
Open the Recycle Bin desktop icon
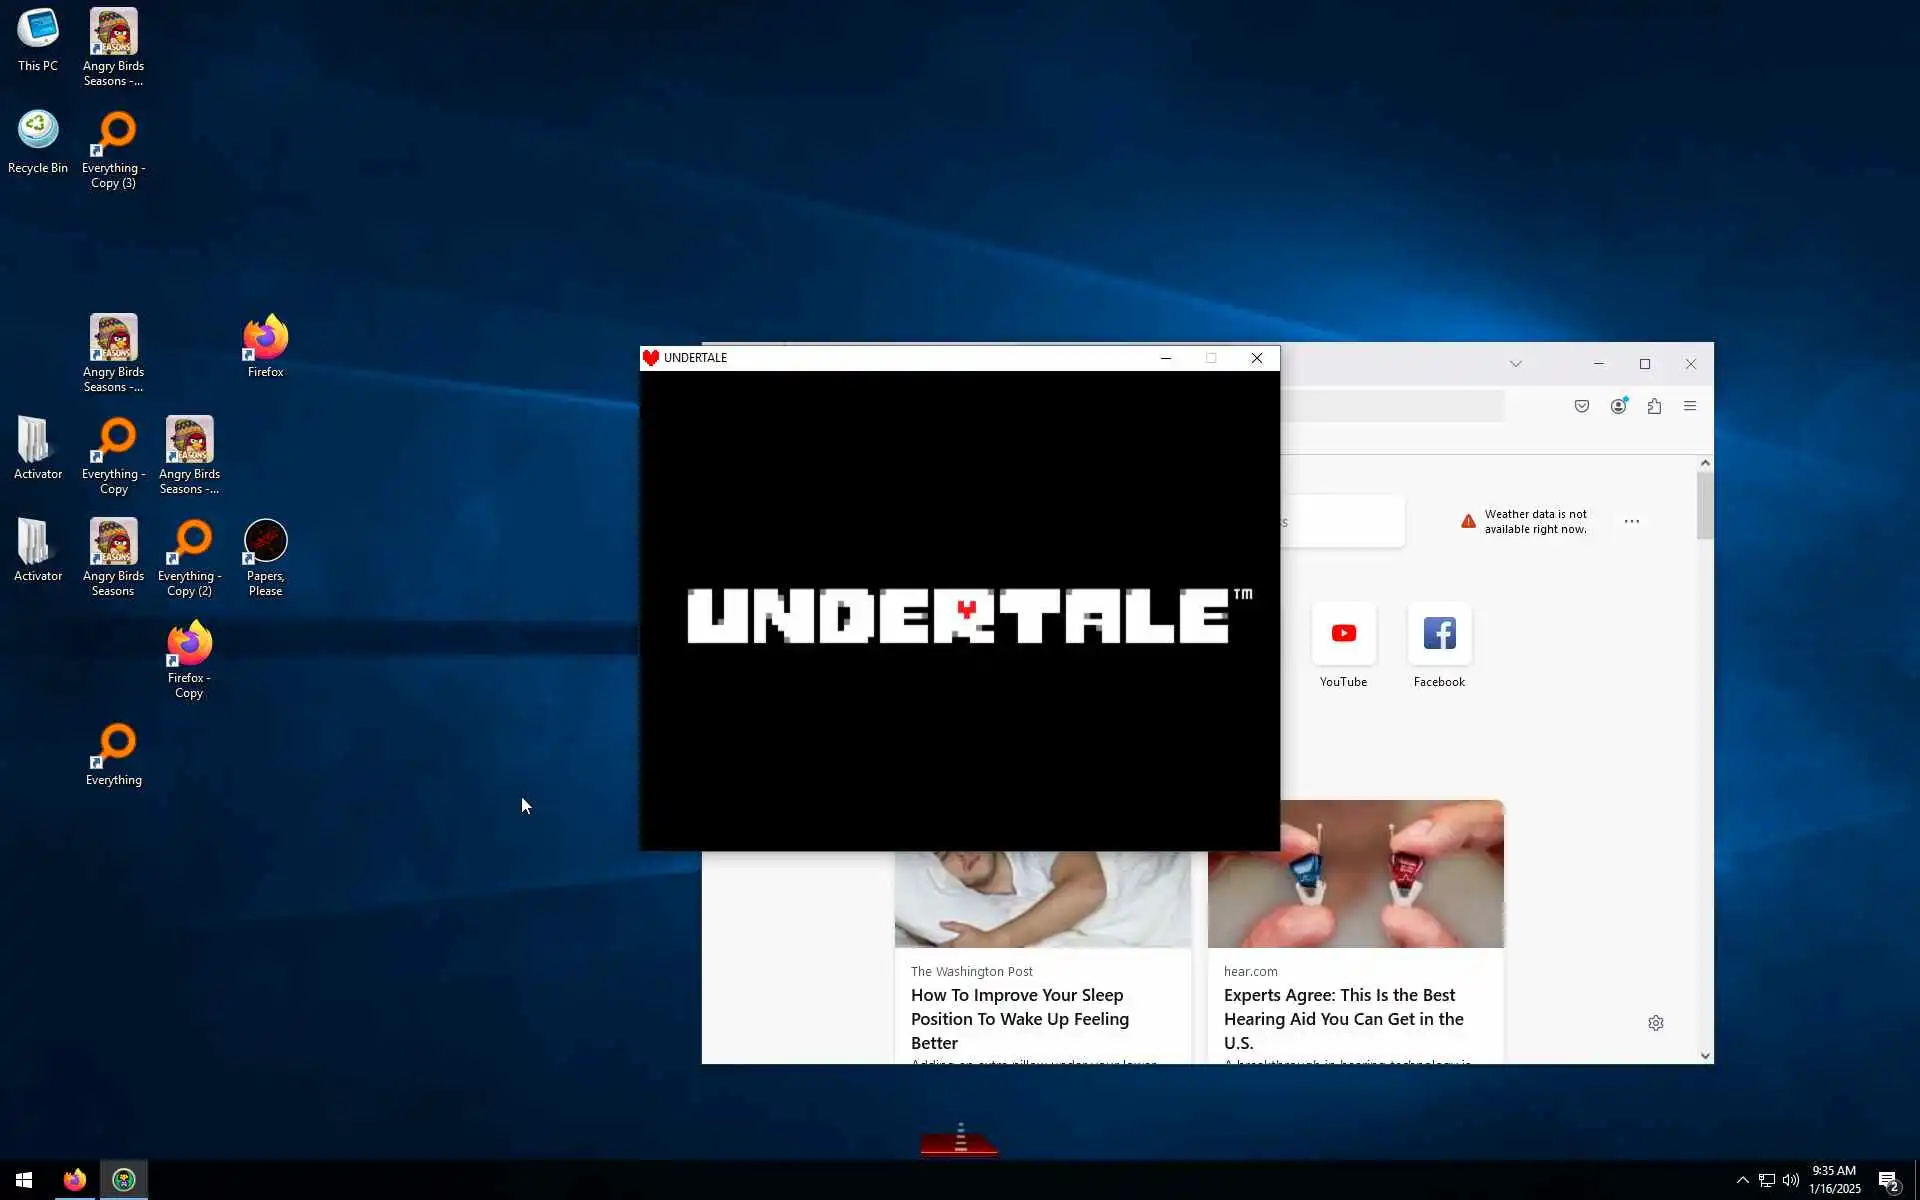(x=38, y=131)
